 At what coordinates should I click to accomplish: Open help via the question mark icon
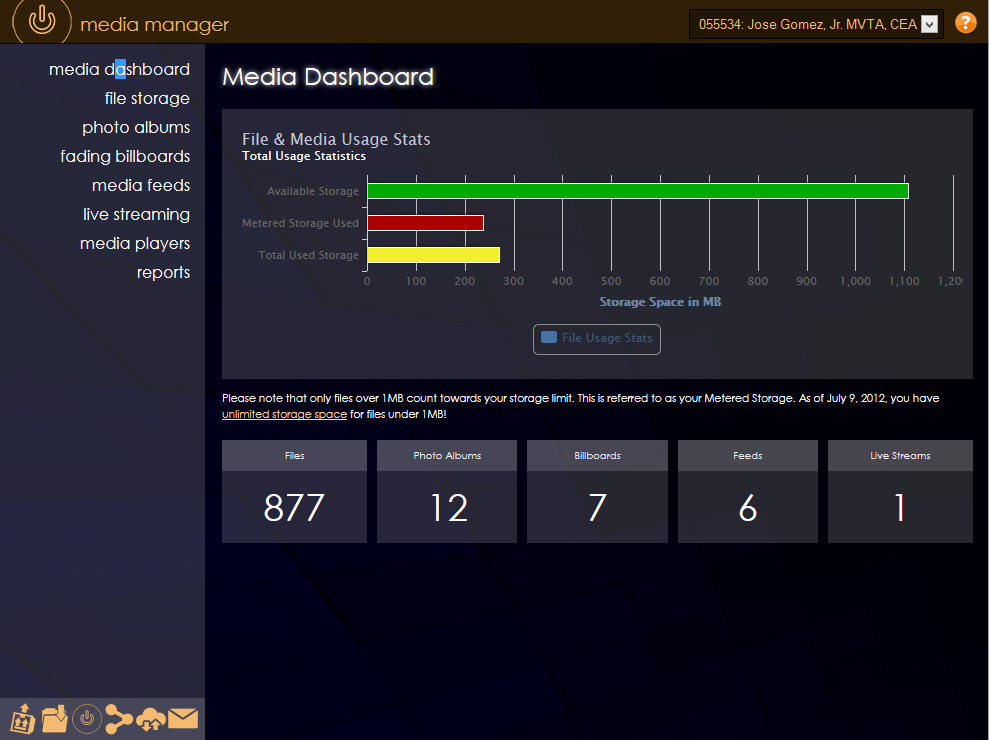pos(965,22)
